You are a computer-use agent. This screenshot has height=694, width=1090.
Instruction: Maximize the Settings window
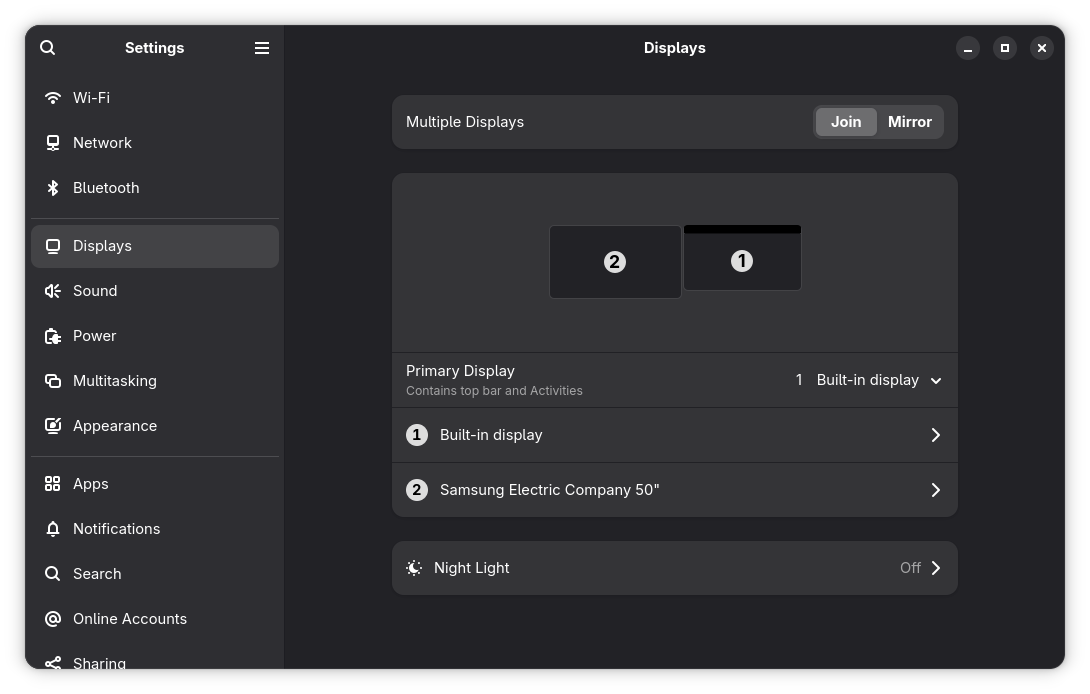1004,48
